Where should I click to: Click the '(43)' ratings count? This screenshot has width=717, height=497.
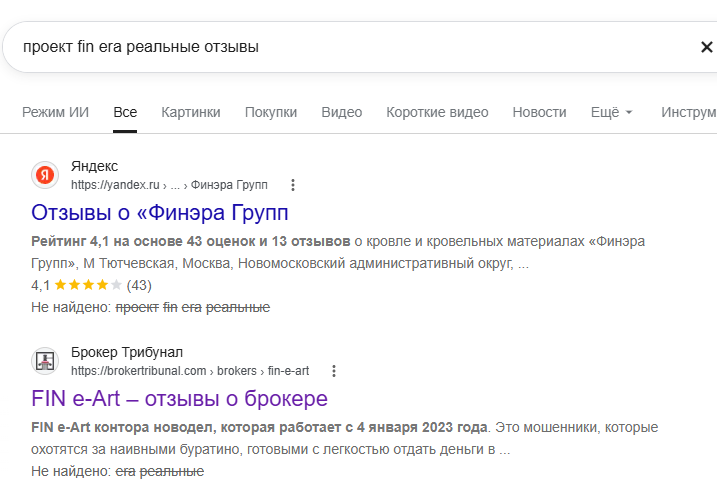click(139, 285)
